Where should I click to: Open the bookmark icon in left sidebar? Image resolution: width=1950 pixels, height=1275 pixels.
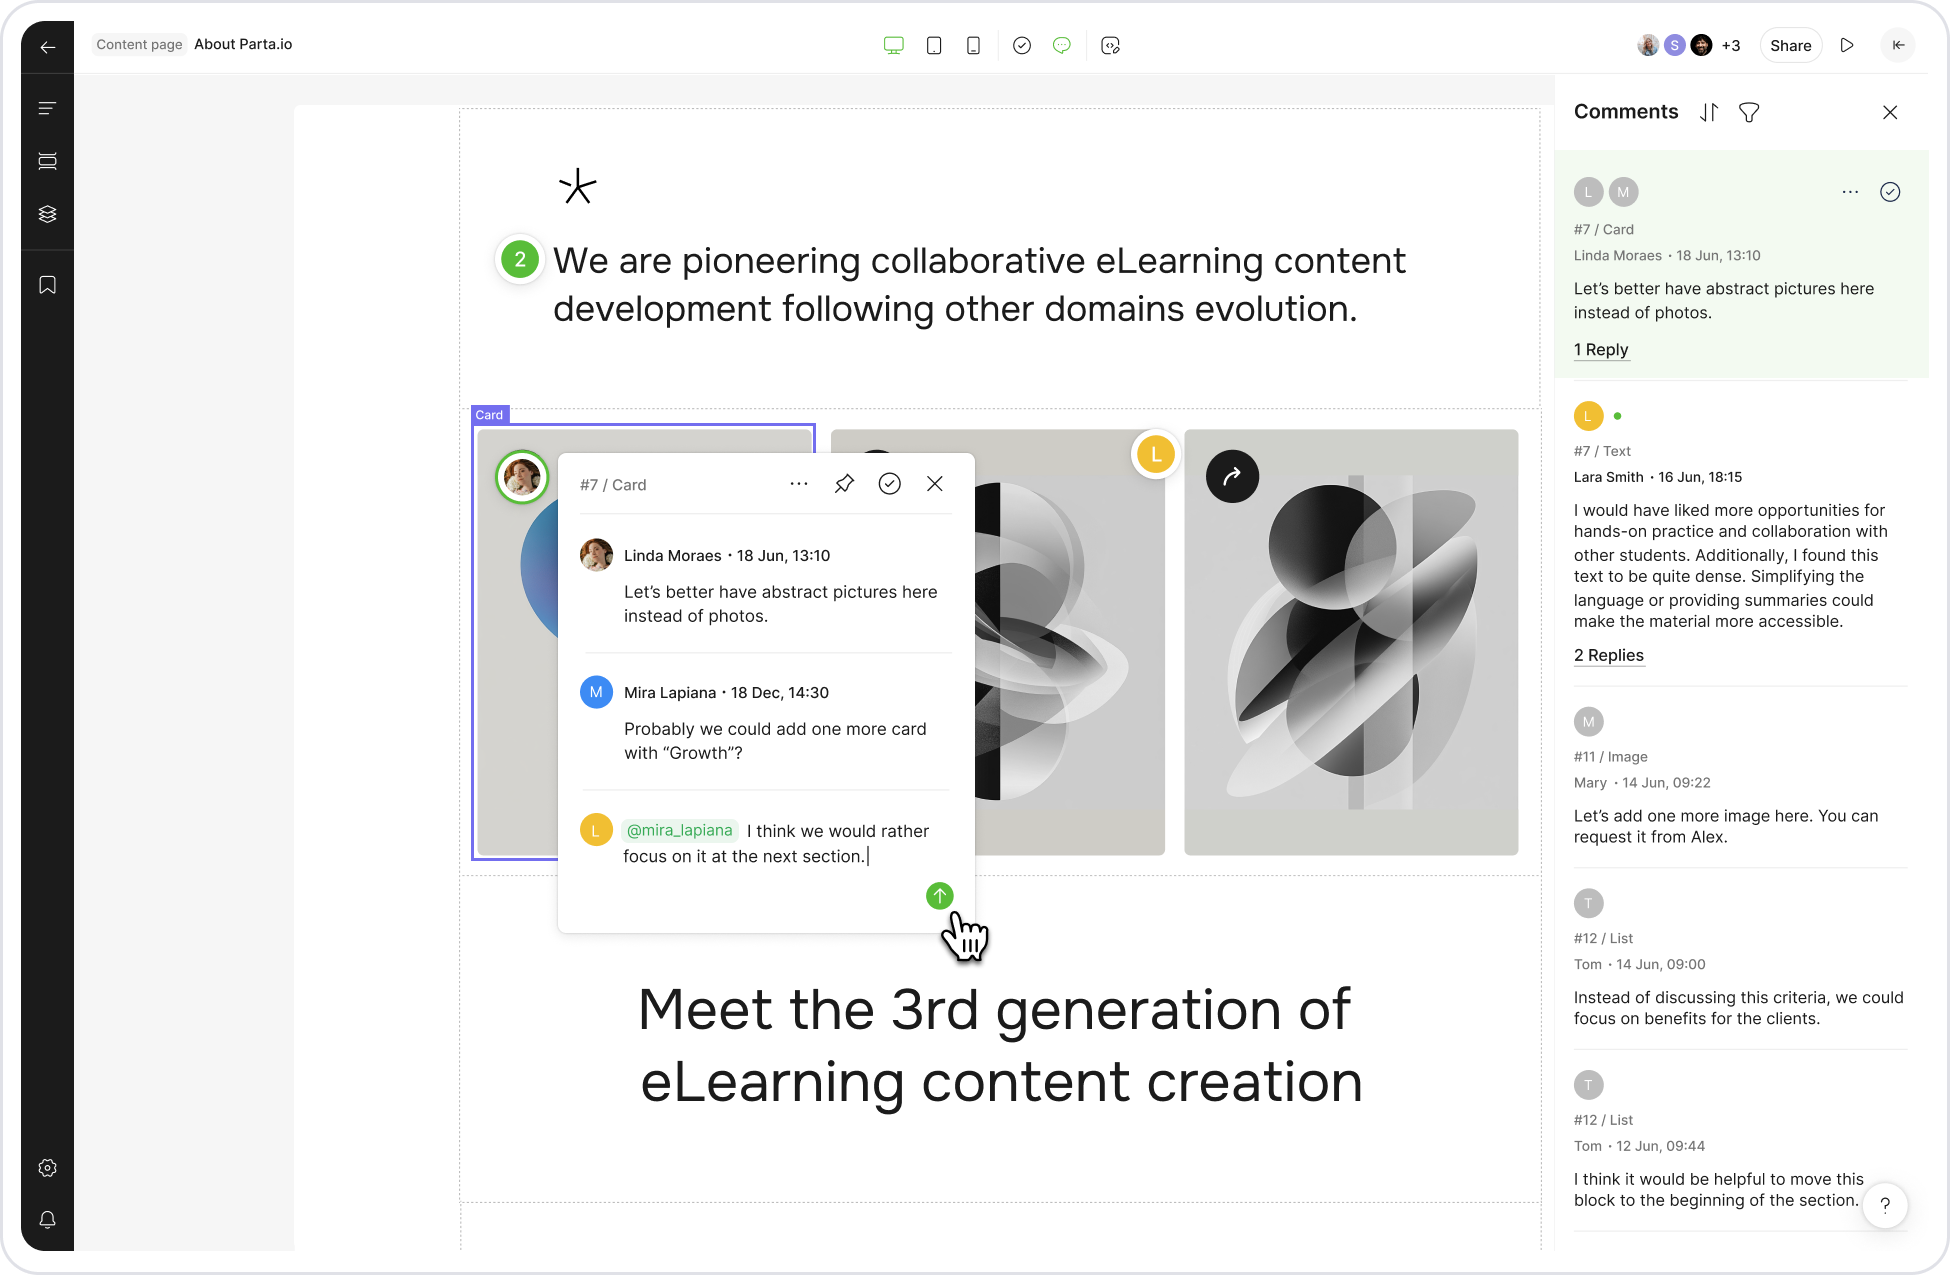pos(47,286)
